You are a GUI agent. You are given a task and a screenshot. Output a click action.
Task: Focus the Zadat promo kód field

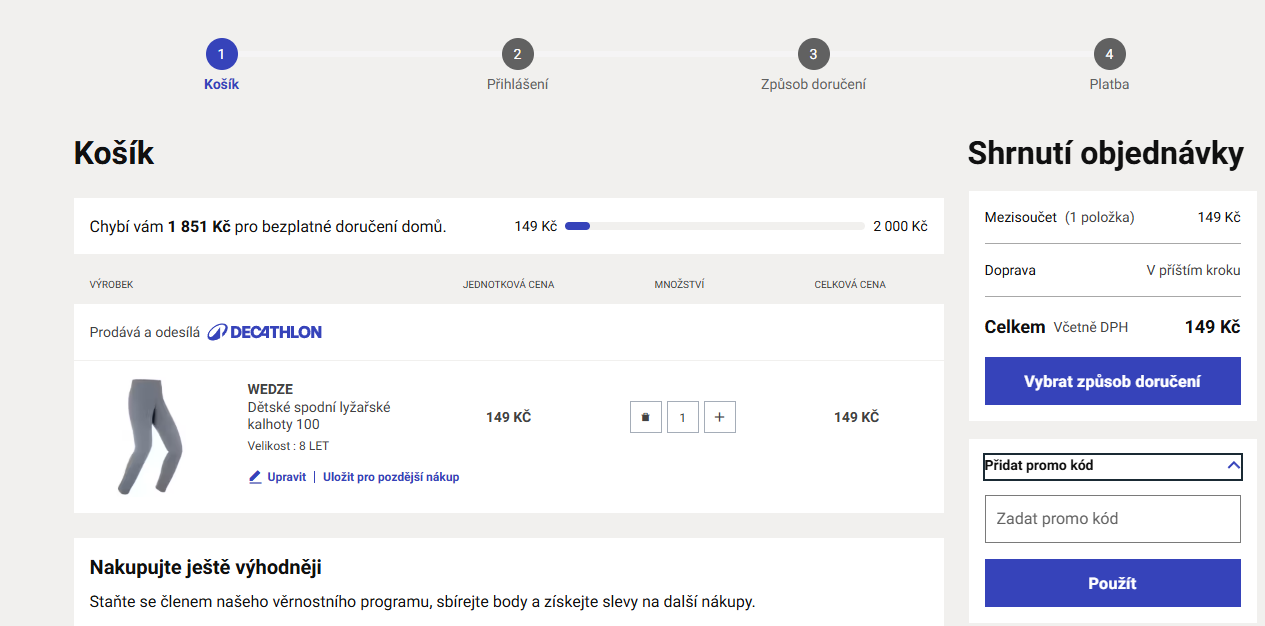point(1112,519)
